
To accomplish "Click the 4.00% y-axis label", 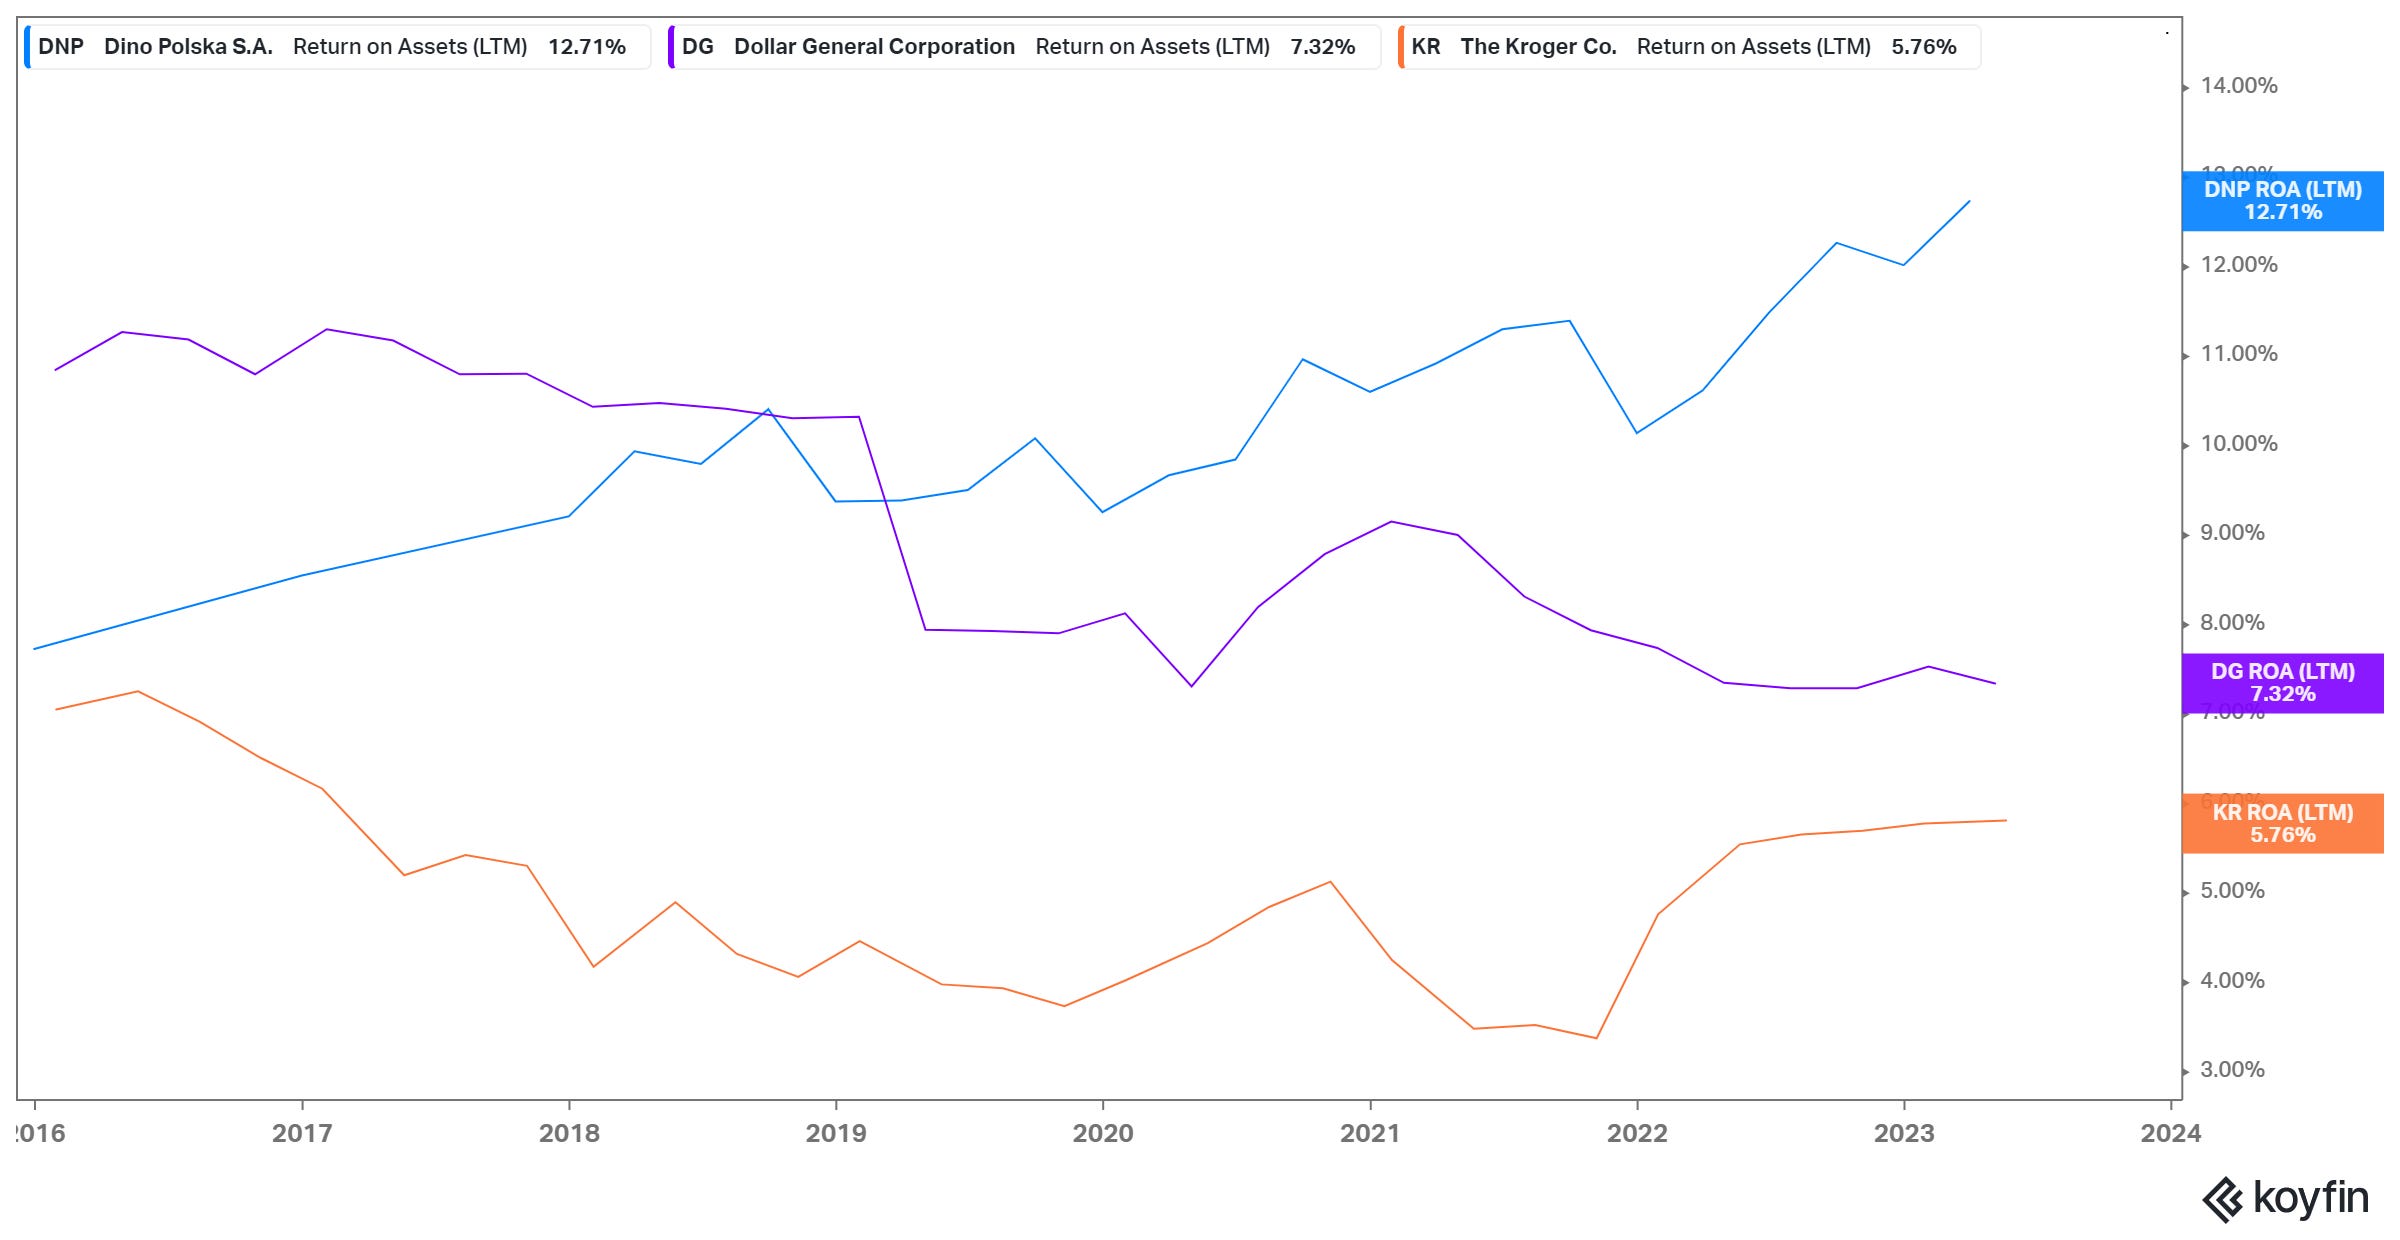I will tap(2233, 981).
